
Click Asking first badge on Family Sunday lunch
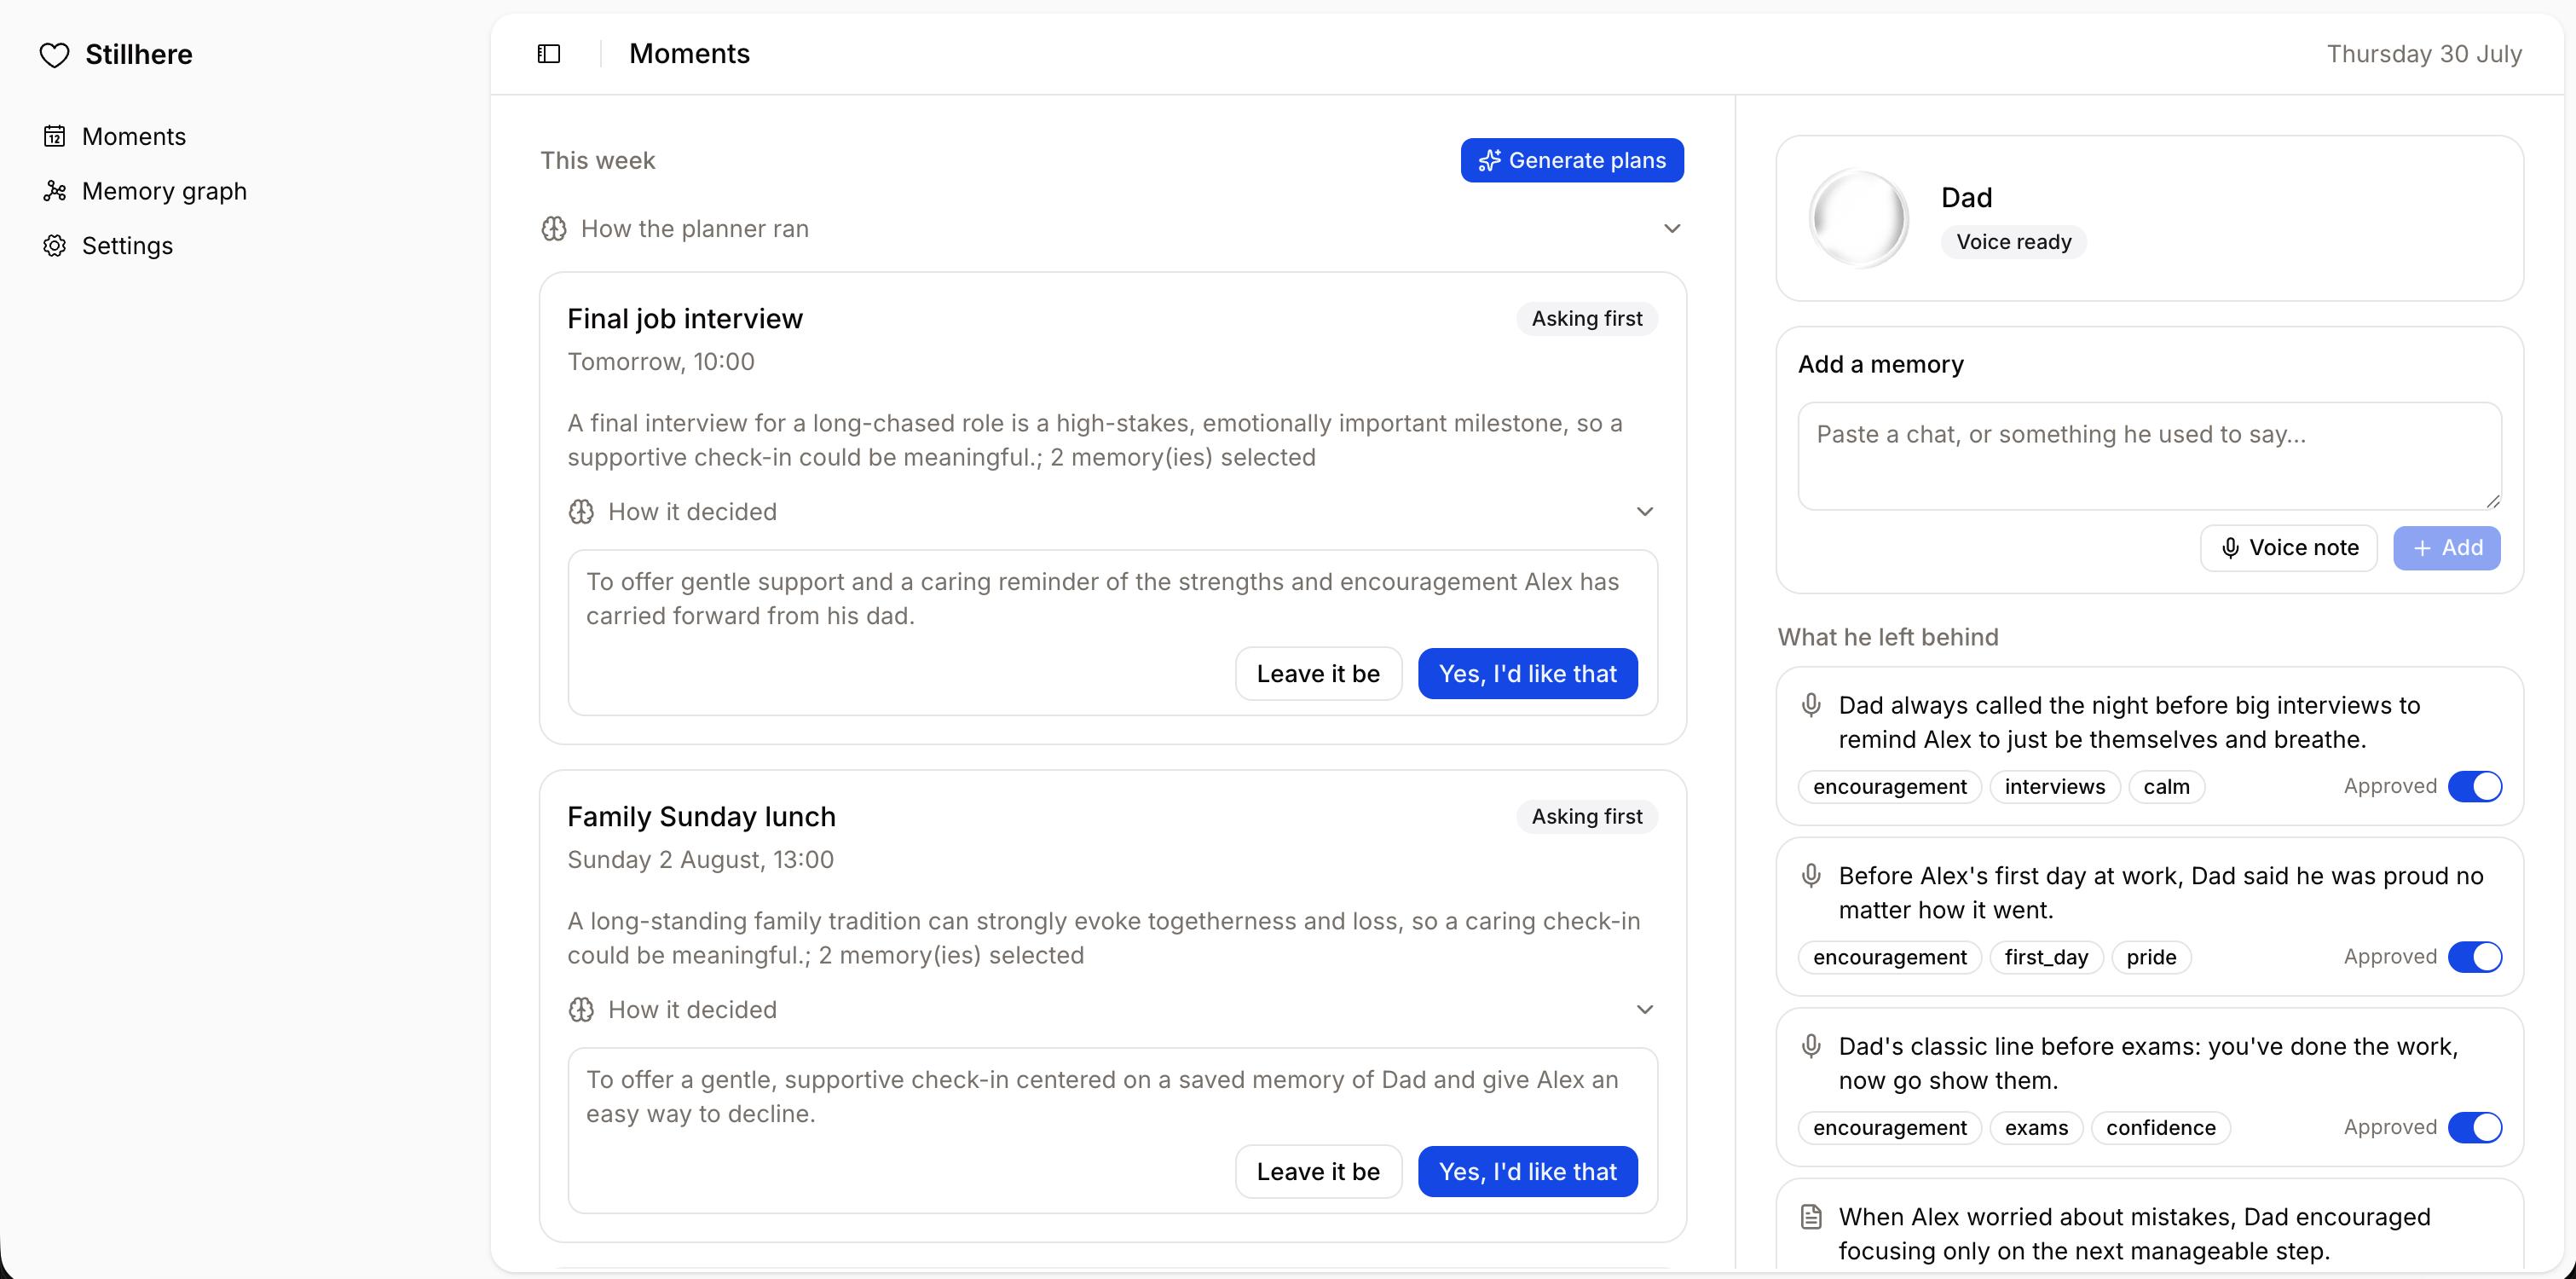coord(1587,817)
